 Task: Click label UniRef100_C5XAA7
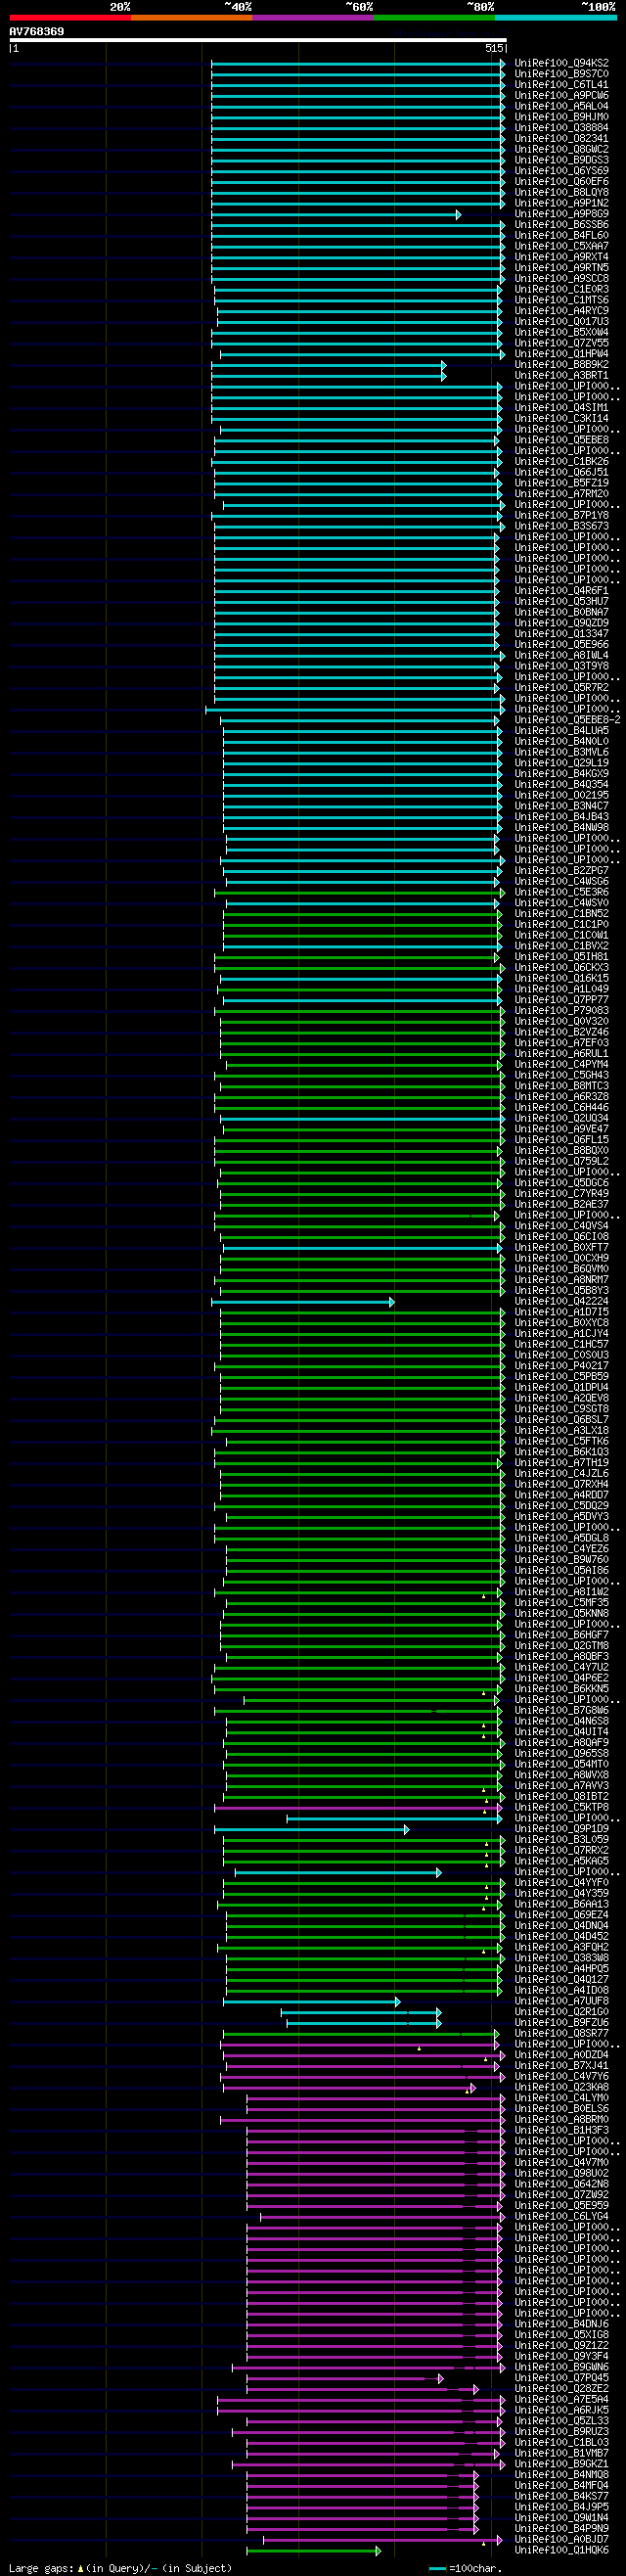tap(561, 246)
